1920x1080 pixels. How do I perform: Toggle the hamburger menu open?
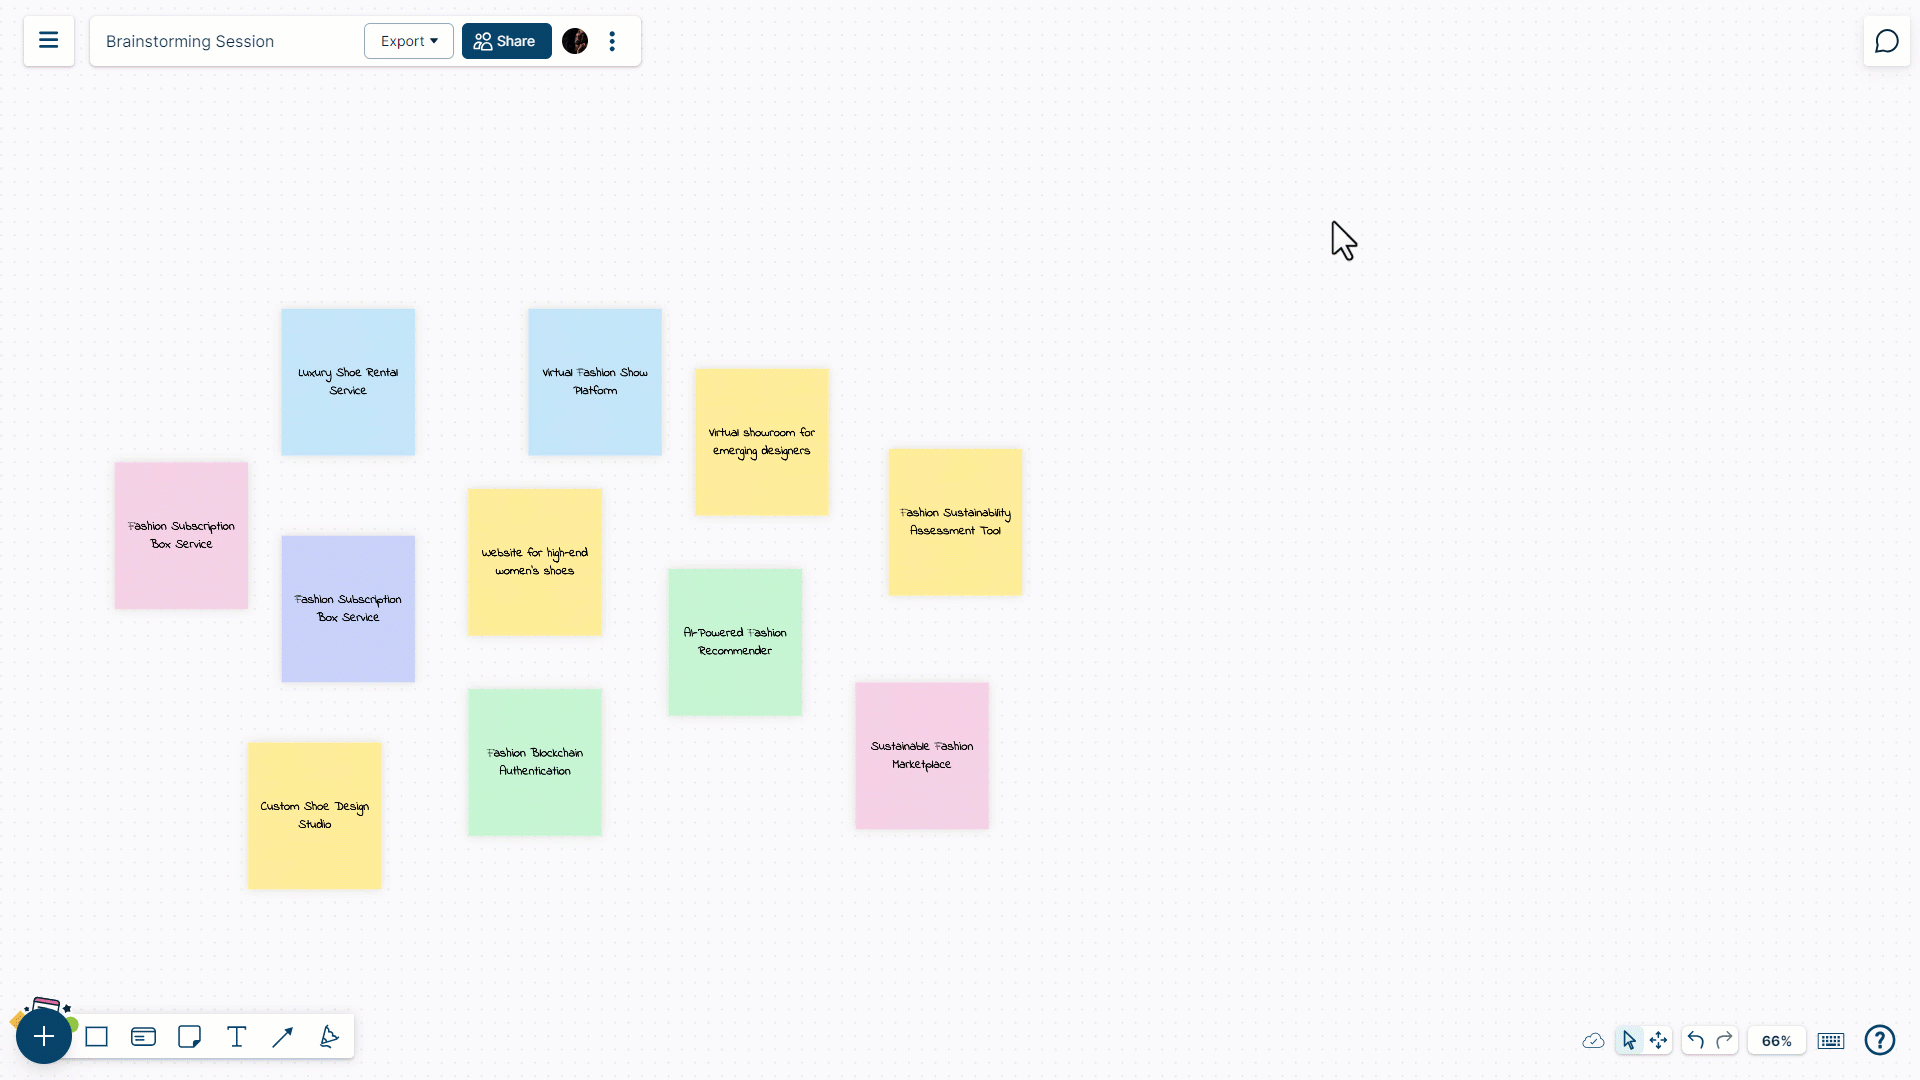click(x=49, y=40)
